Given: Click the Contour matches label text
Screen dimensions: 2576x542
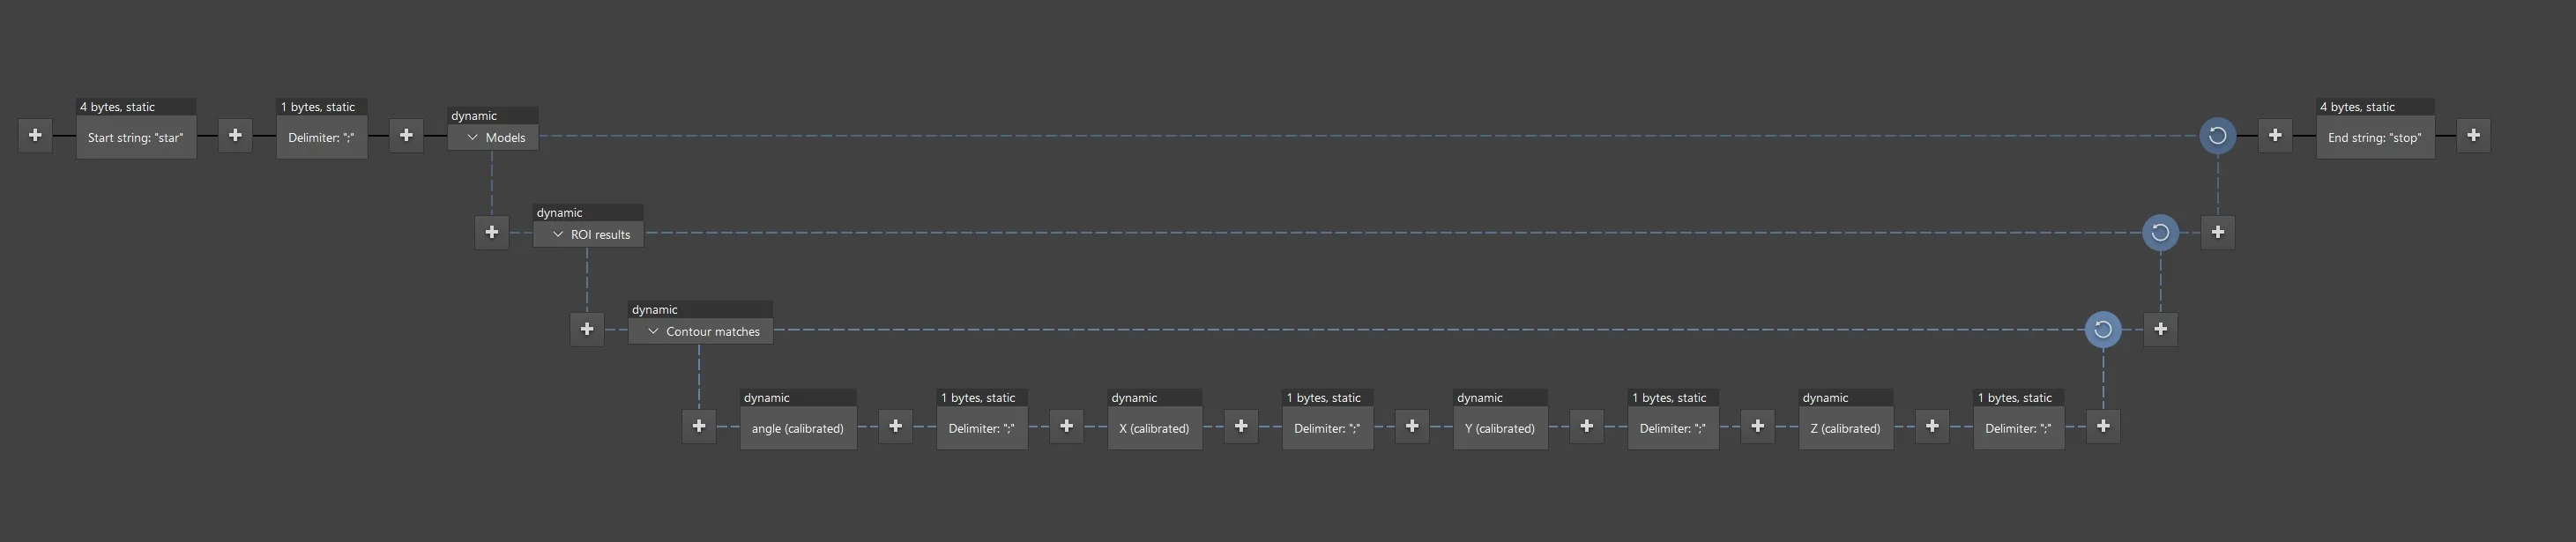Looking at the screenshot, I should [x=713, y=332].
